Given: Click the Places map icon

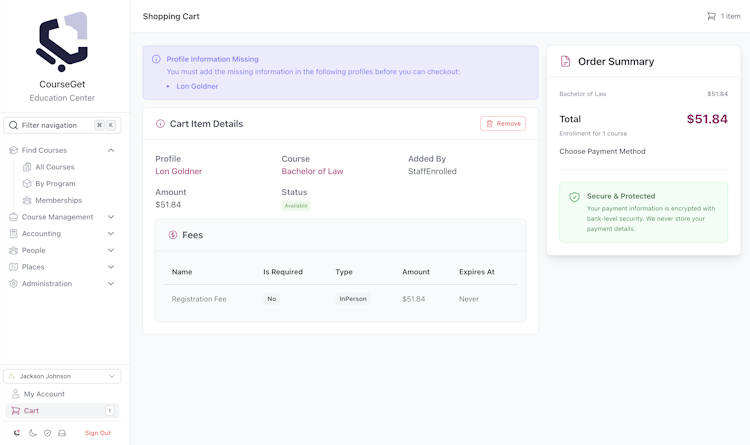Looking at the screenshot, I should (13, 267).
